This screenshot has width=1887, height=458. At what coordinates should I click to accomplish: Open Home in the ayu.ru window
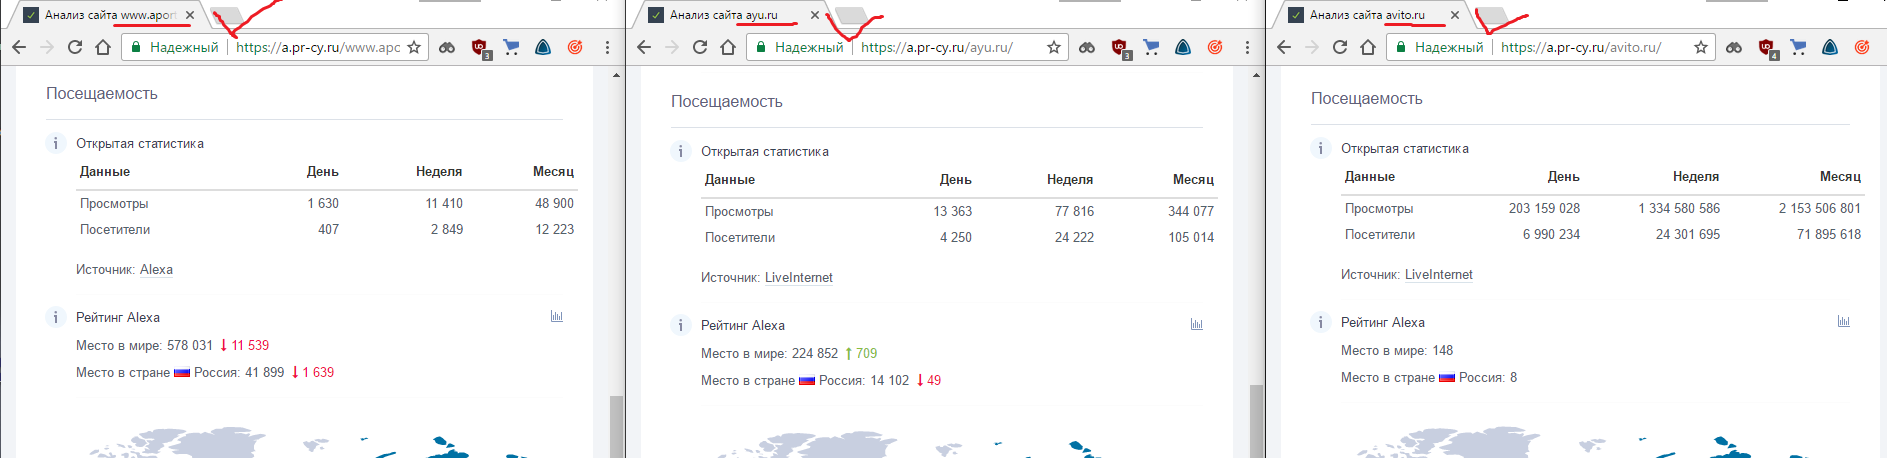click(728, 47)
